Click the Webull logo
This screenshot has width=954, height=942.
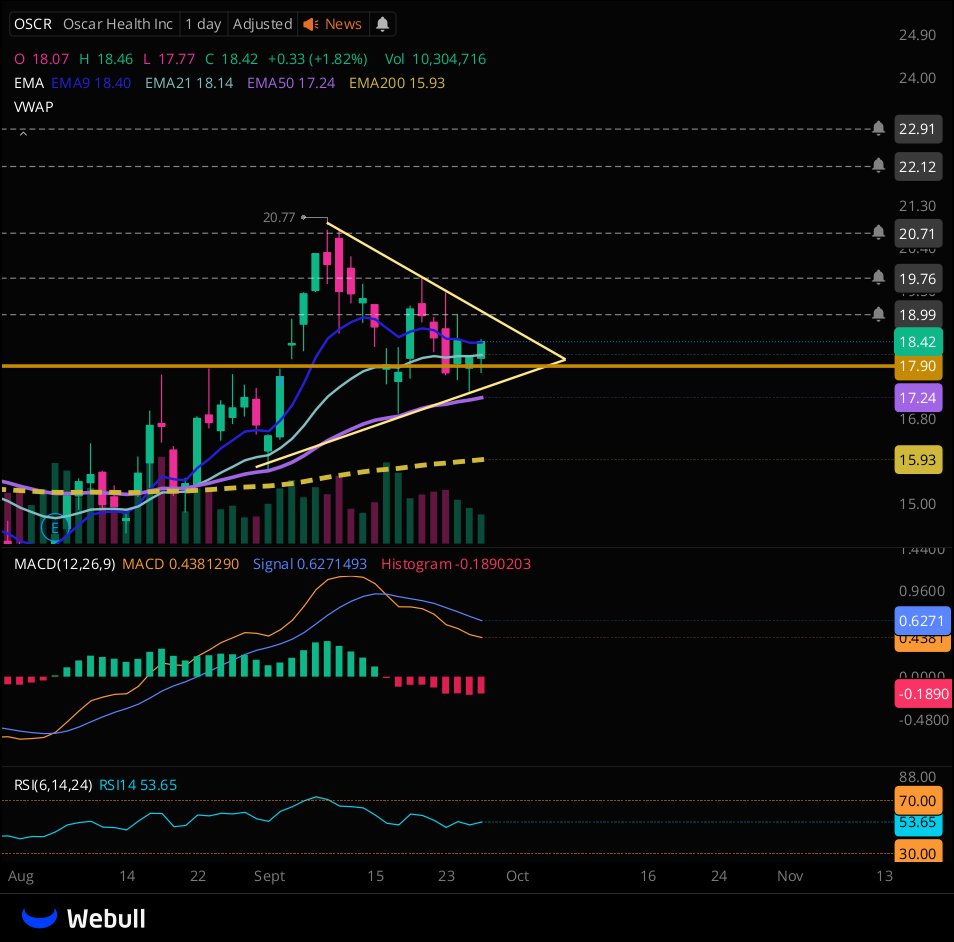[84, 918]
